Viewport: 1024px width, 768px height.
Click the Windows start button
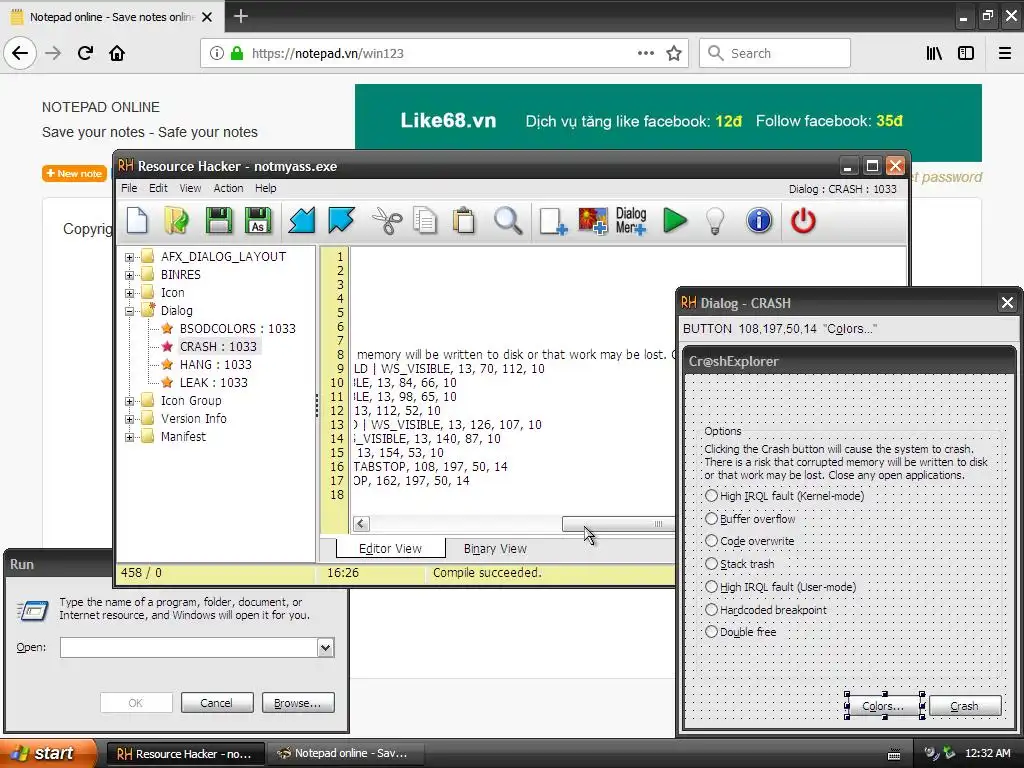(x=48, y=753)
